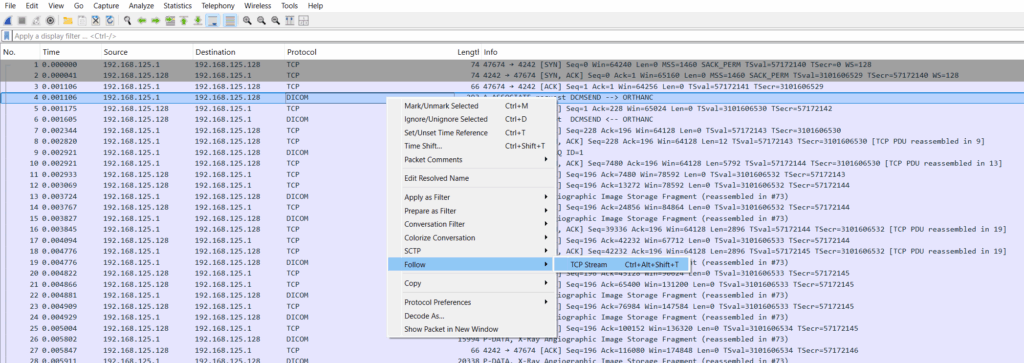The image size is (1024, 363).
Task: Jump to the last packet
Action: (x=198, y=21)
